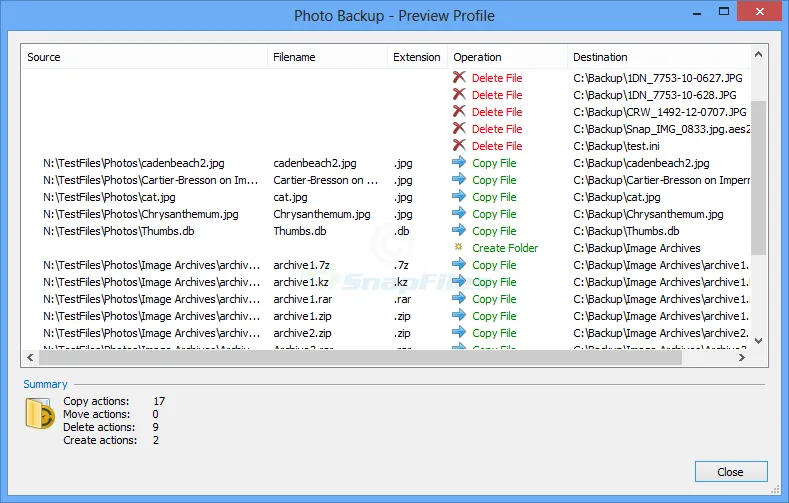Image resolution: width=789 pixels, height=503 pixels.
Task: Click Copy File text for Chrysanthemum.jpg row
Action: tap(494, 214)
